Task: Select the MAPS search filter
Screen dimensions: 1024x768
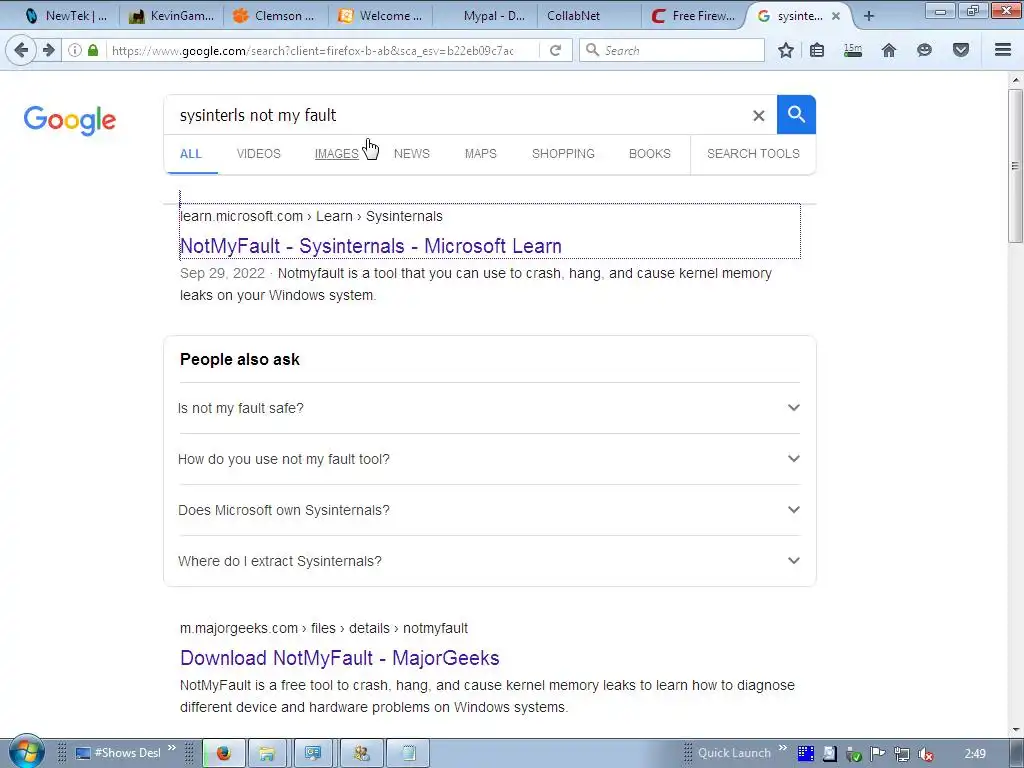Action: pyautogui.click(x=481, y=154)
